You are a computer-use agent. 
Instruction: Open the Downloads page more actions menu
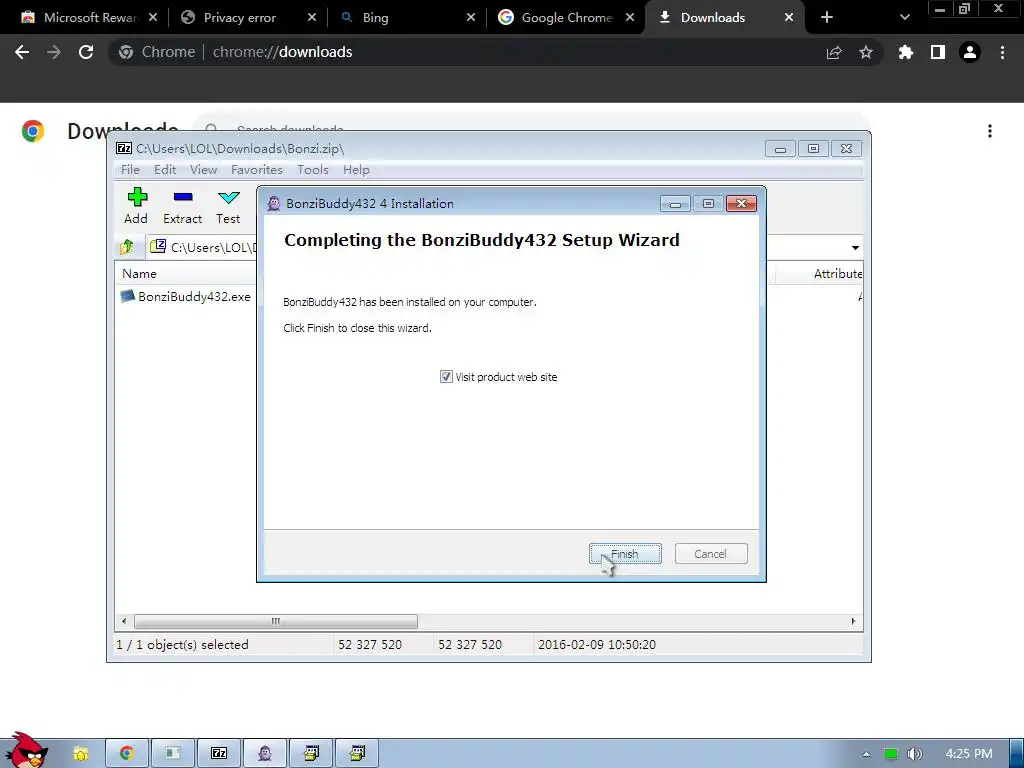pyautogui.click(x=990, y=131)
